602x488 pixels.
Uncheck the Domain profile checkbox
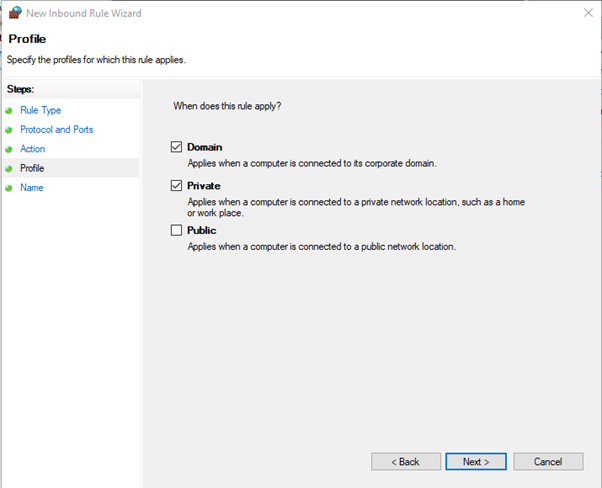tap(176, 147)
